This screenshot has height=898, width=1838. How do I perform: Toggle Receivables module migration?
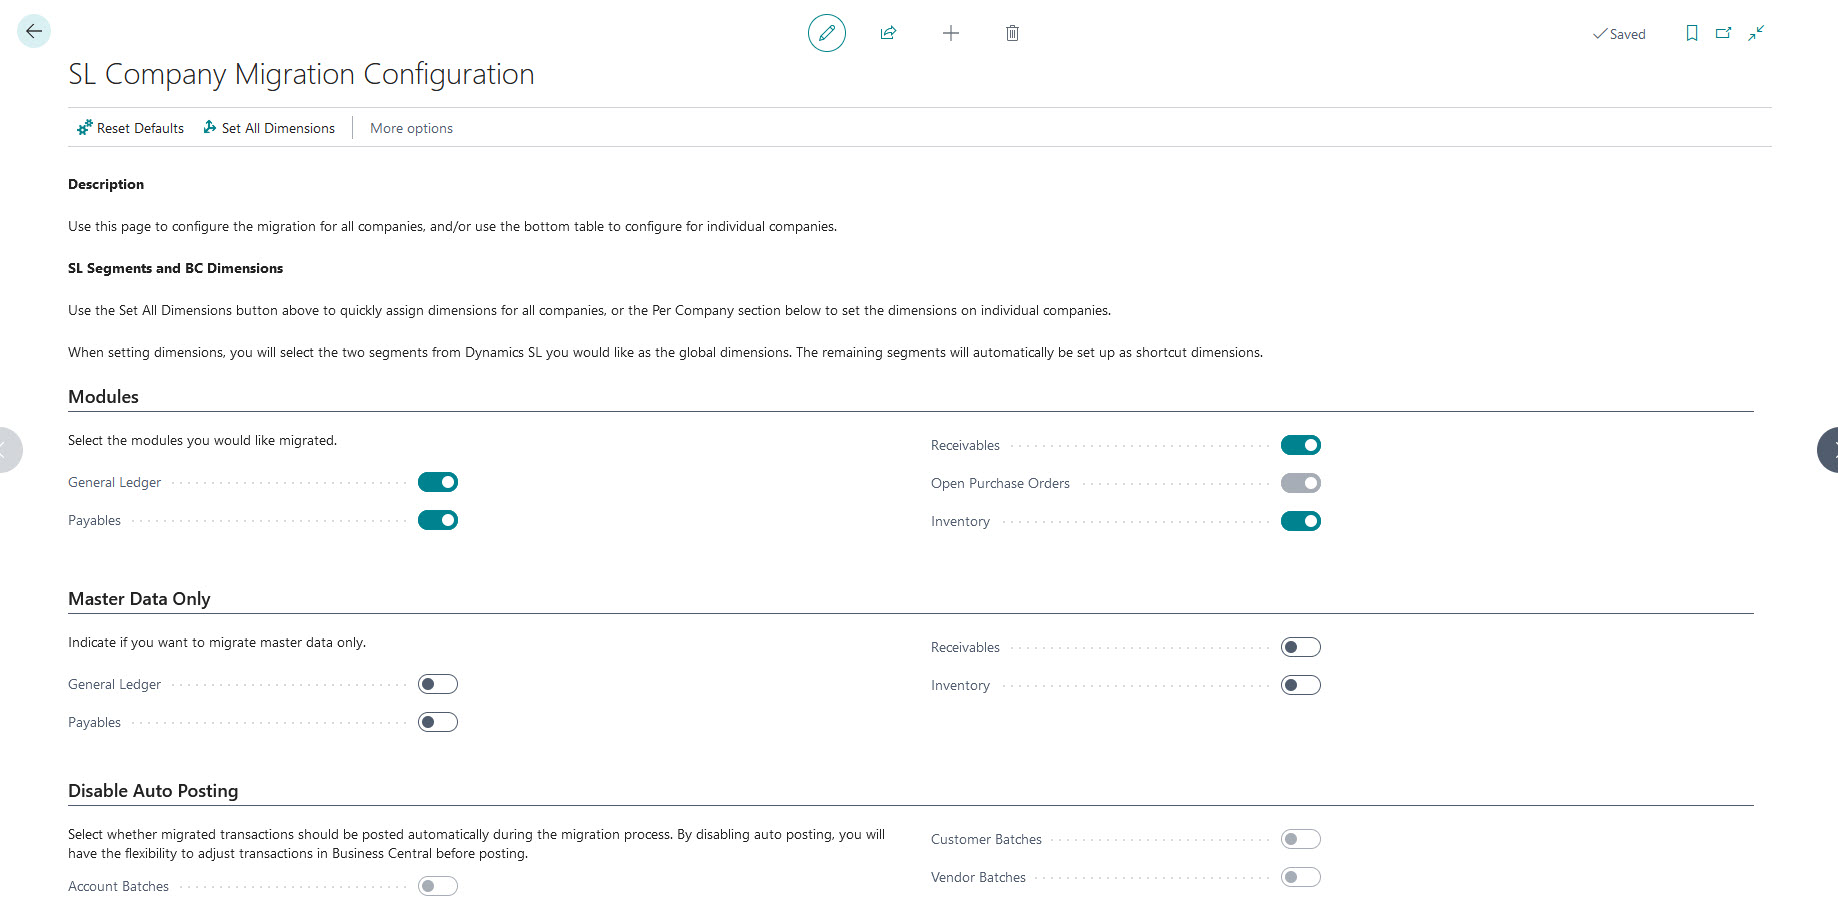(x=1301, y=445)
